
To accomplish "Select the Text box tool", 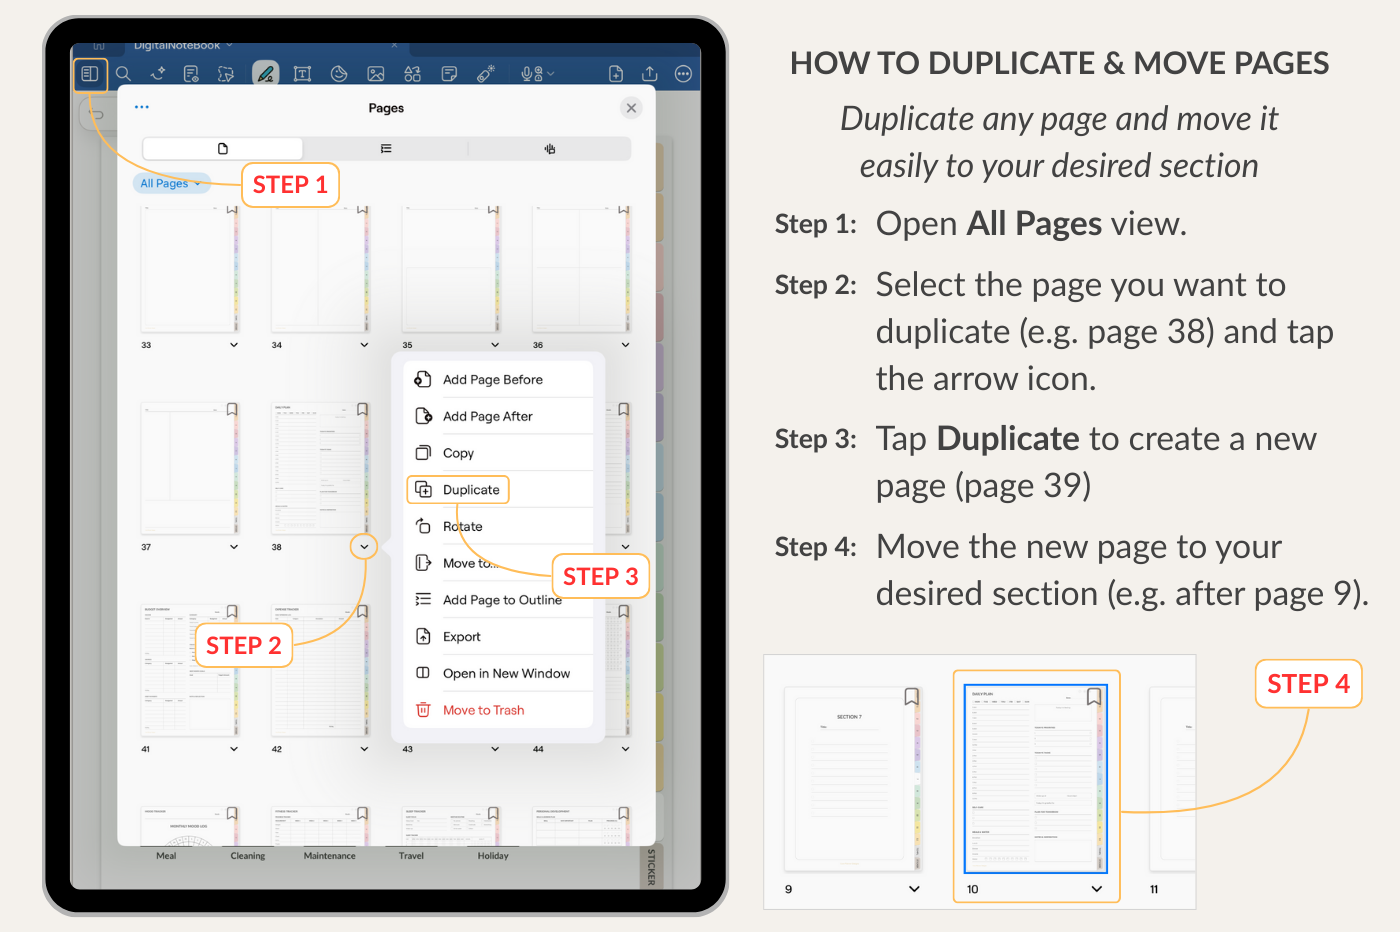I will (x=302, y=74).
